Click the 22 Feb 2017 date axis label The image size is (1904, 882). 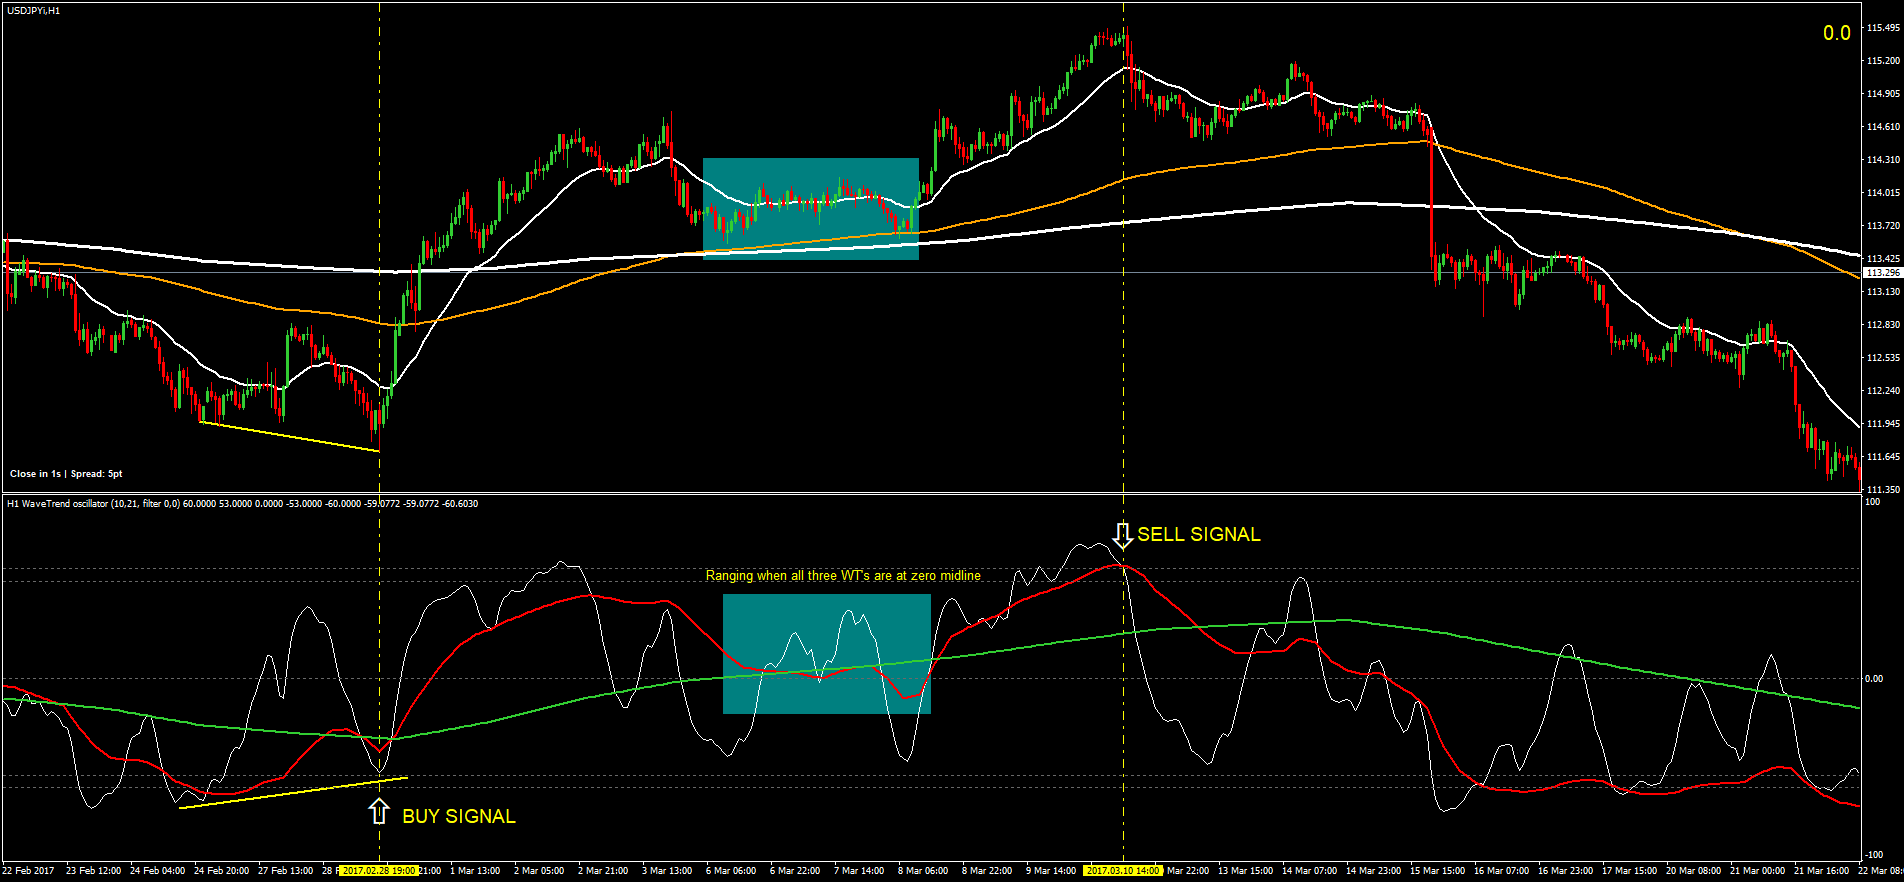coord(28,871)
